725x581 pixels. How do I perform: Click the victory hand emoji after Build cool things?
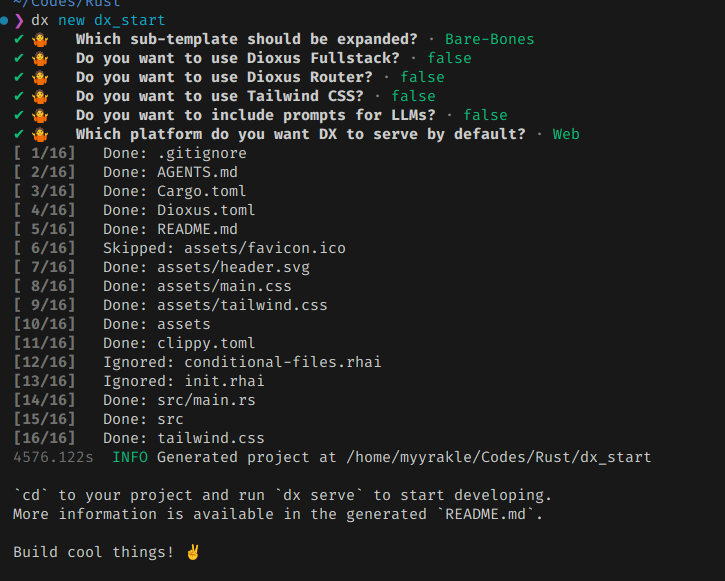tap(193, 552)
